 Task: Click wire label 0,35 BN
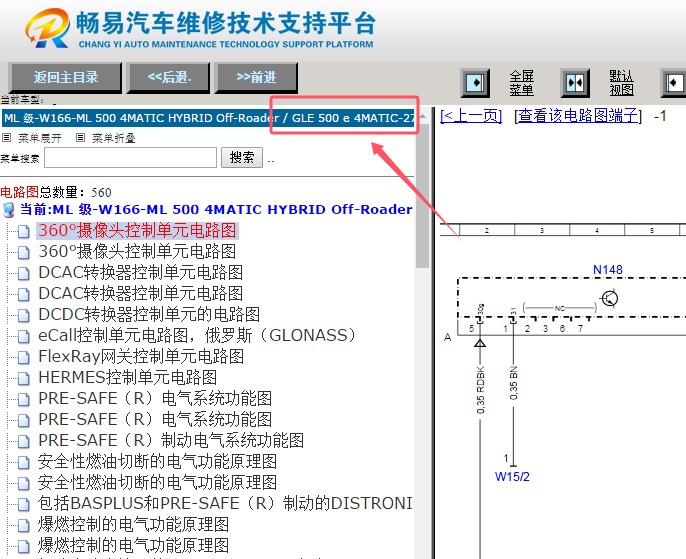513,383
